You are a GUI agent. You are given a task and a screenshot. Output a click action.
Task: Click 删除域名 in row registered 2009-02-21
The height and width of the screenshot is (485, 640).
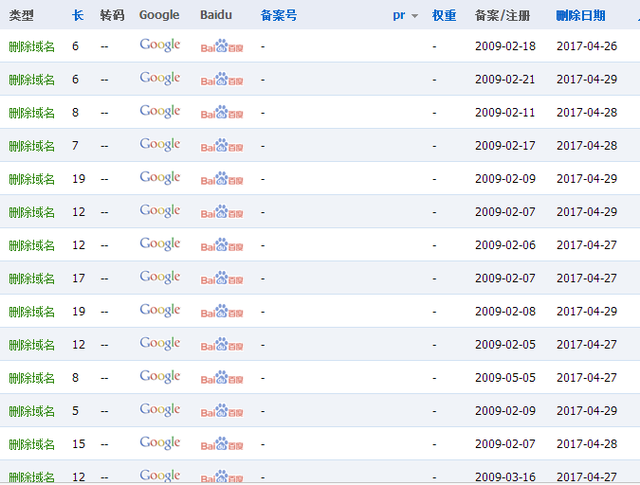[31, 80]
